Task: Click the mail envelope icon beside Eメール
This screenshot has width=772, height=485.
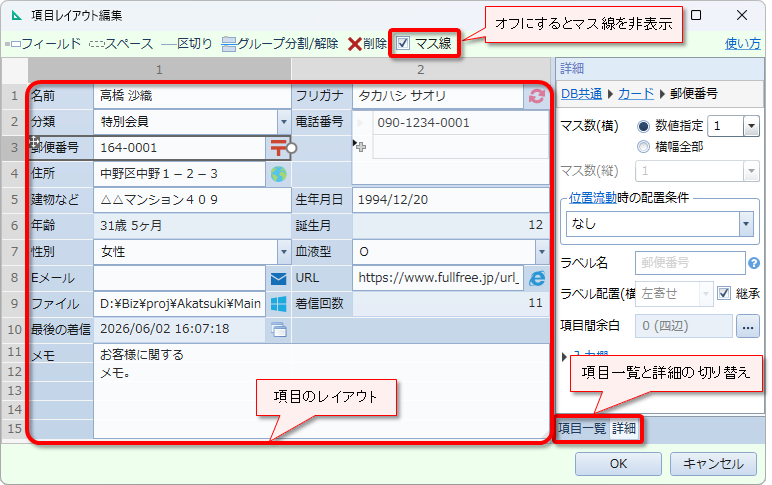Action: tap(278, 278)
